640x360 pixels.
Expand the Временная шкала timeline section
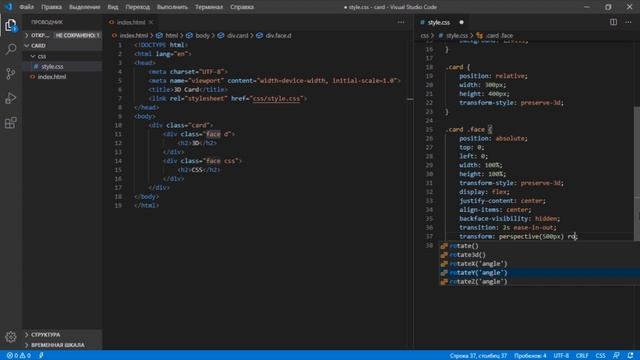[x=62, y=345]
